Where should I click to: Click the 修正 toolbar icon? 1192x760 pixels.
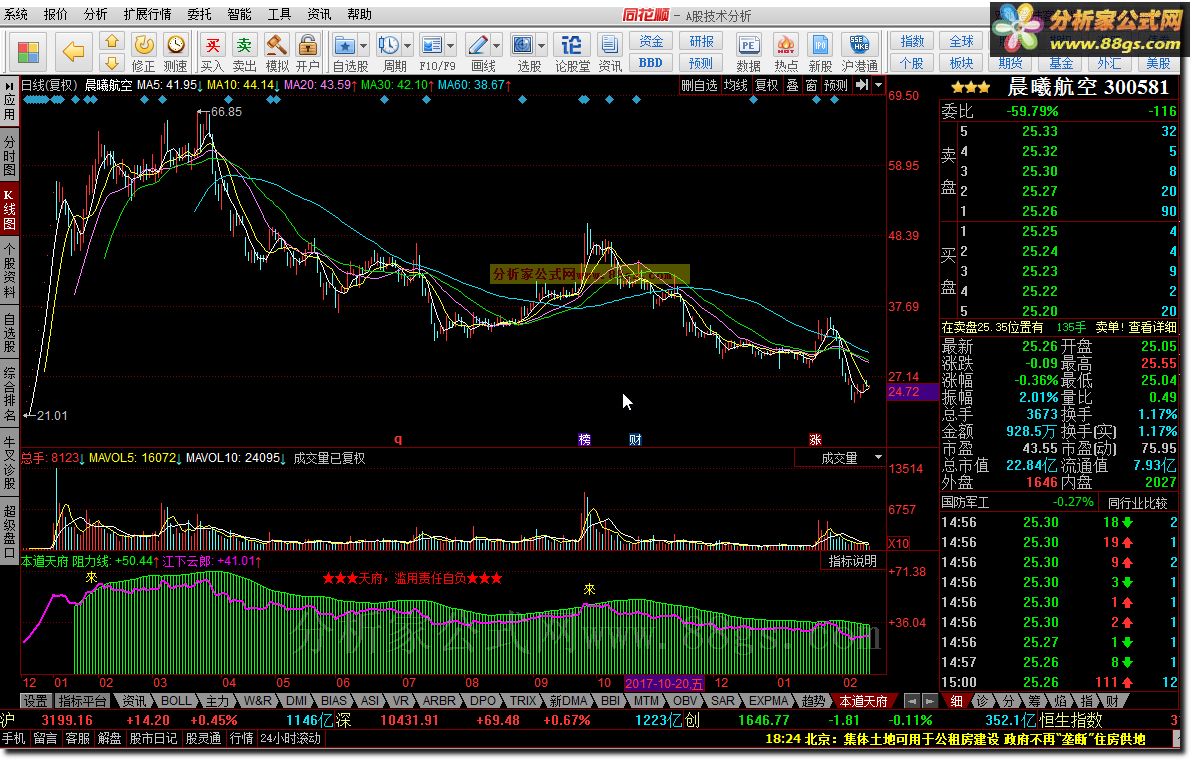click(x=144, y=52)
